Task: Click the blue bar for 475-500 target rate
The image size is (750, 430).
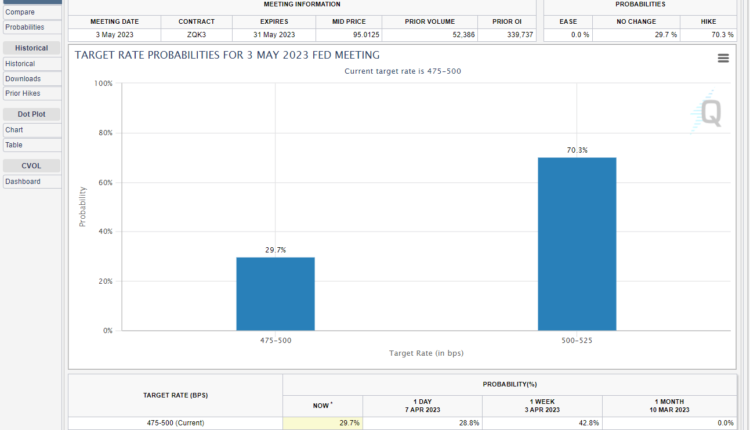Action: (x=275, y=294)
